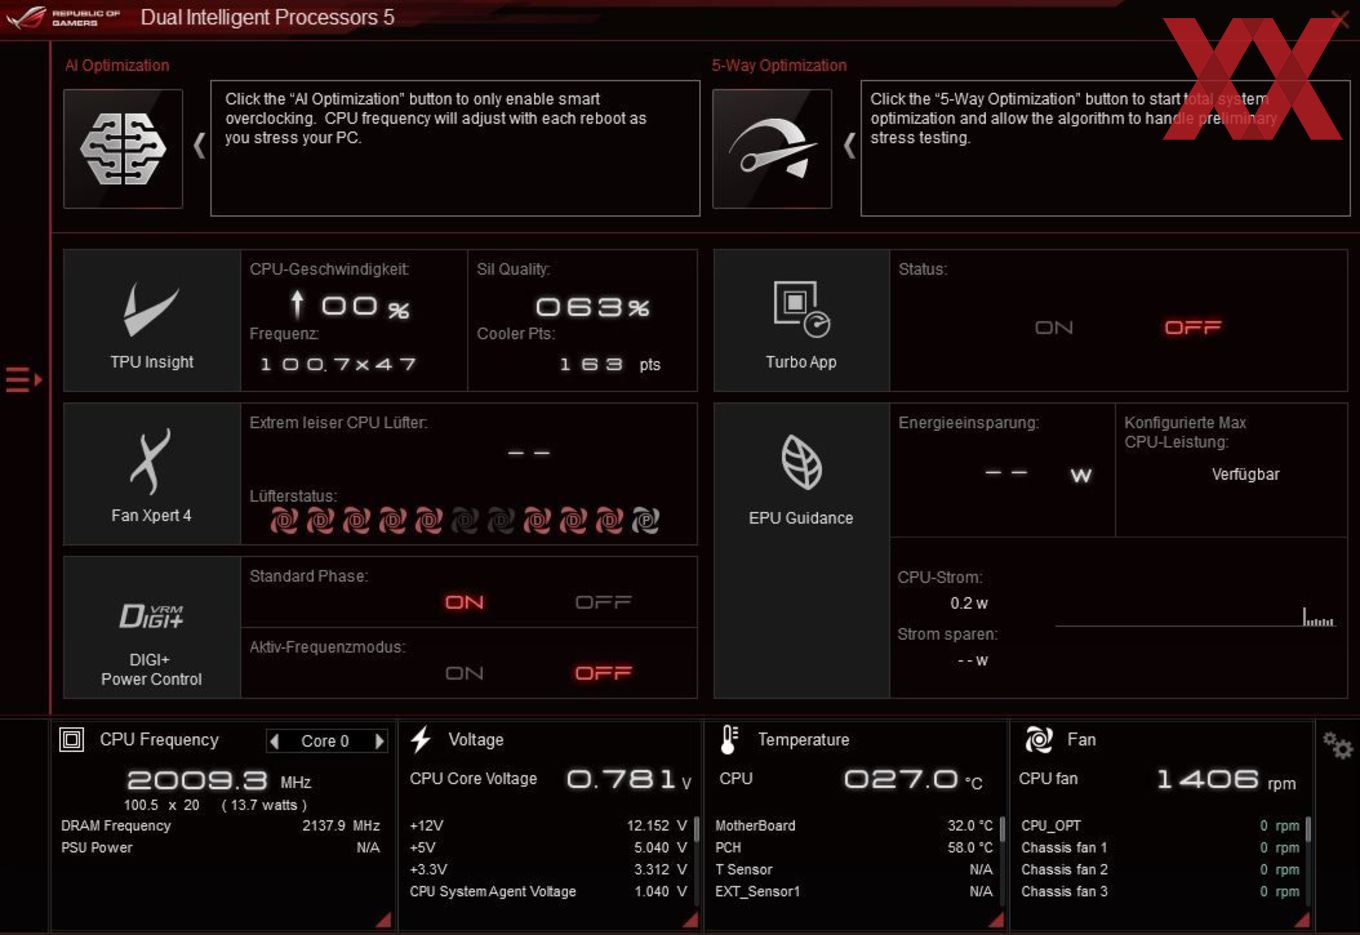1360x935 pixels.
Task: Click the Fan list scrollbar
Action: coord(1308,830)
